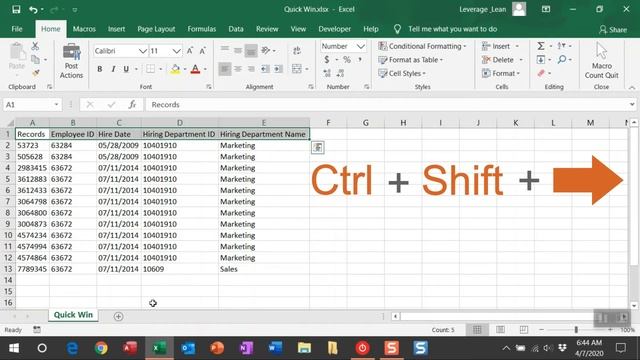Apply the Borders icon in the Font group
The height and width of the screenshot is (360, 640).
tap(151, 69)
